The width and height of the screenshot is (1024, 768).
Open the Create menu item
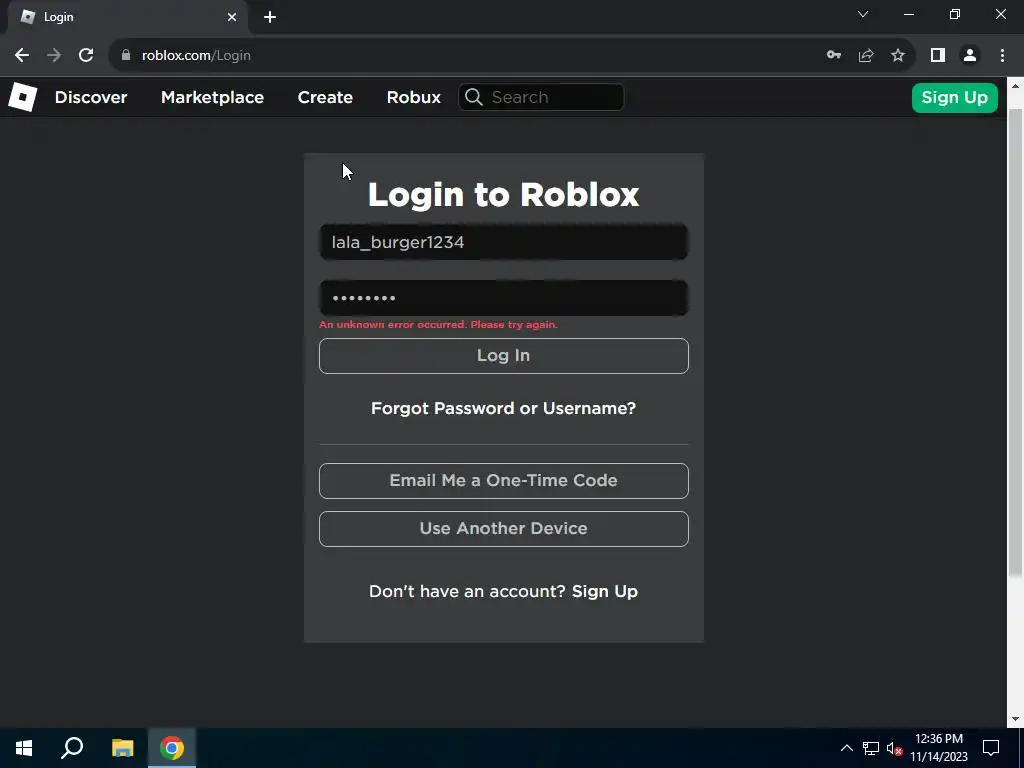pyautogui.click(x=325, y=97)
